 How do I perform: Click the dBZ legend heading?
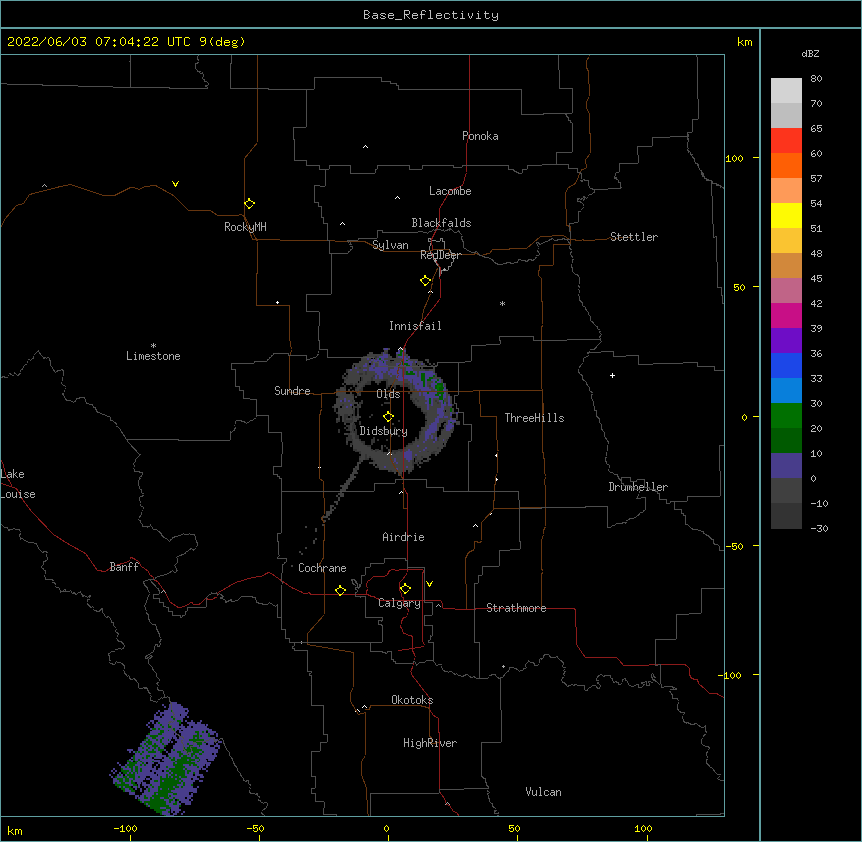pyautogui.click(x=810, y=53)
